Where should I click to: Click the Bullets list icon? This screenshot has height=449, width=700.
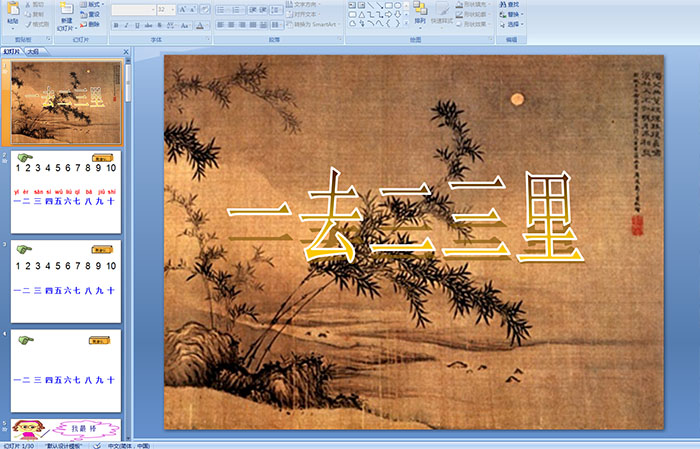click(x=222, y=9)
